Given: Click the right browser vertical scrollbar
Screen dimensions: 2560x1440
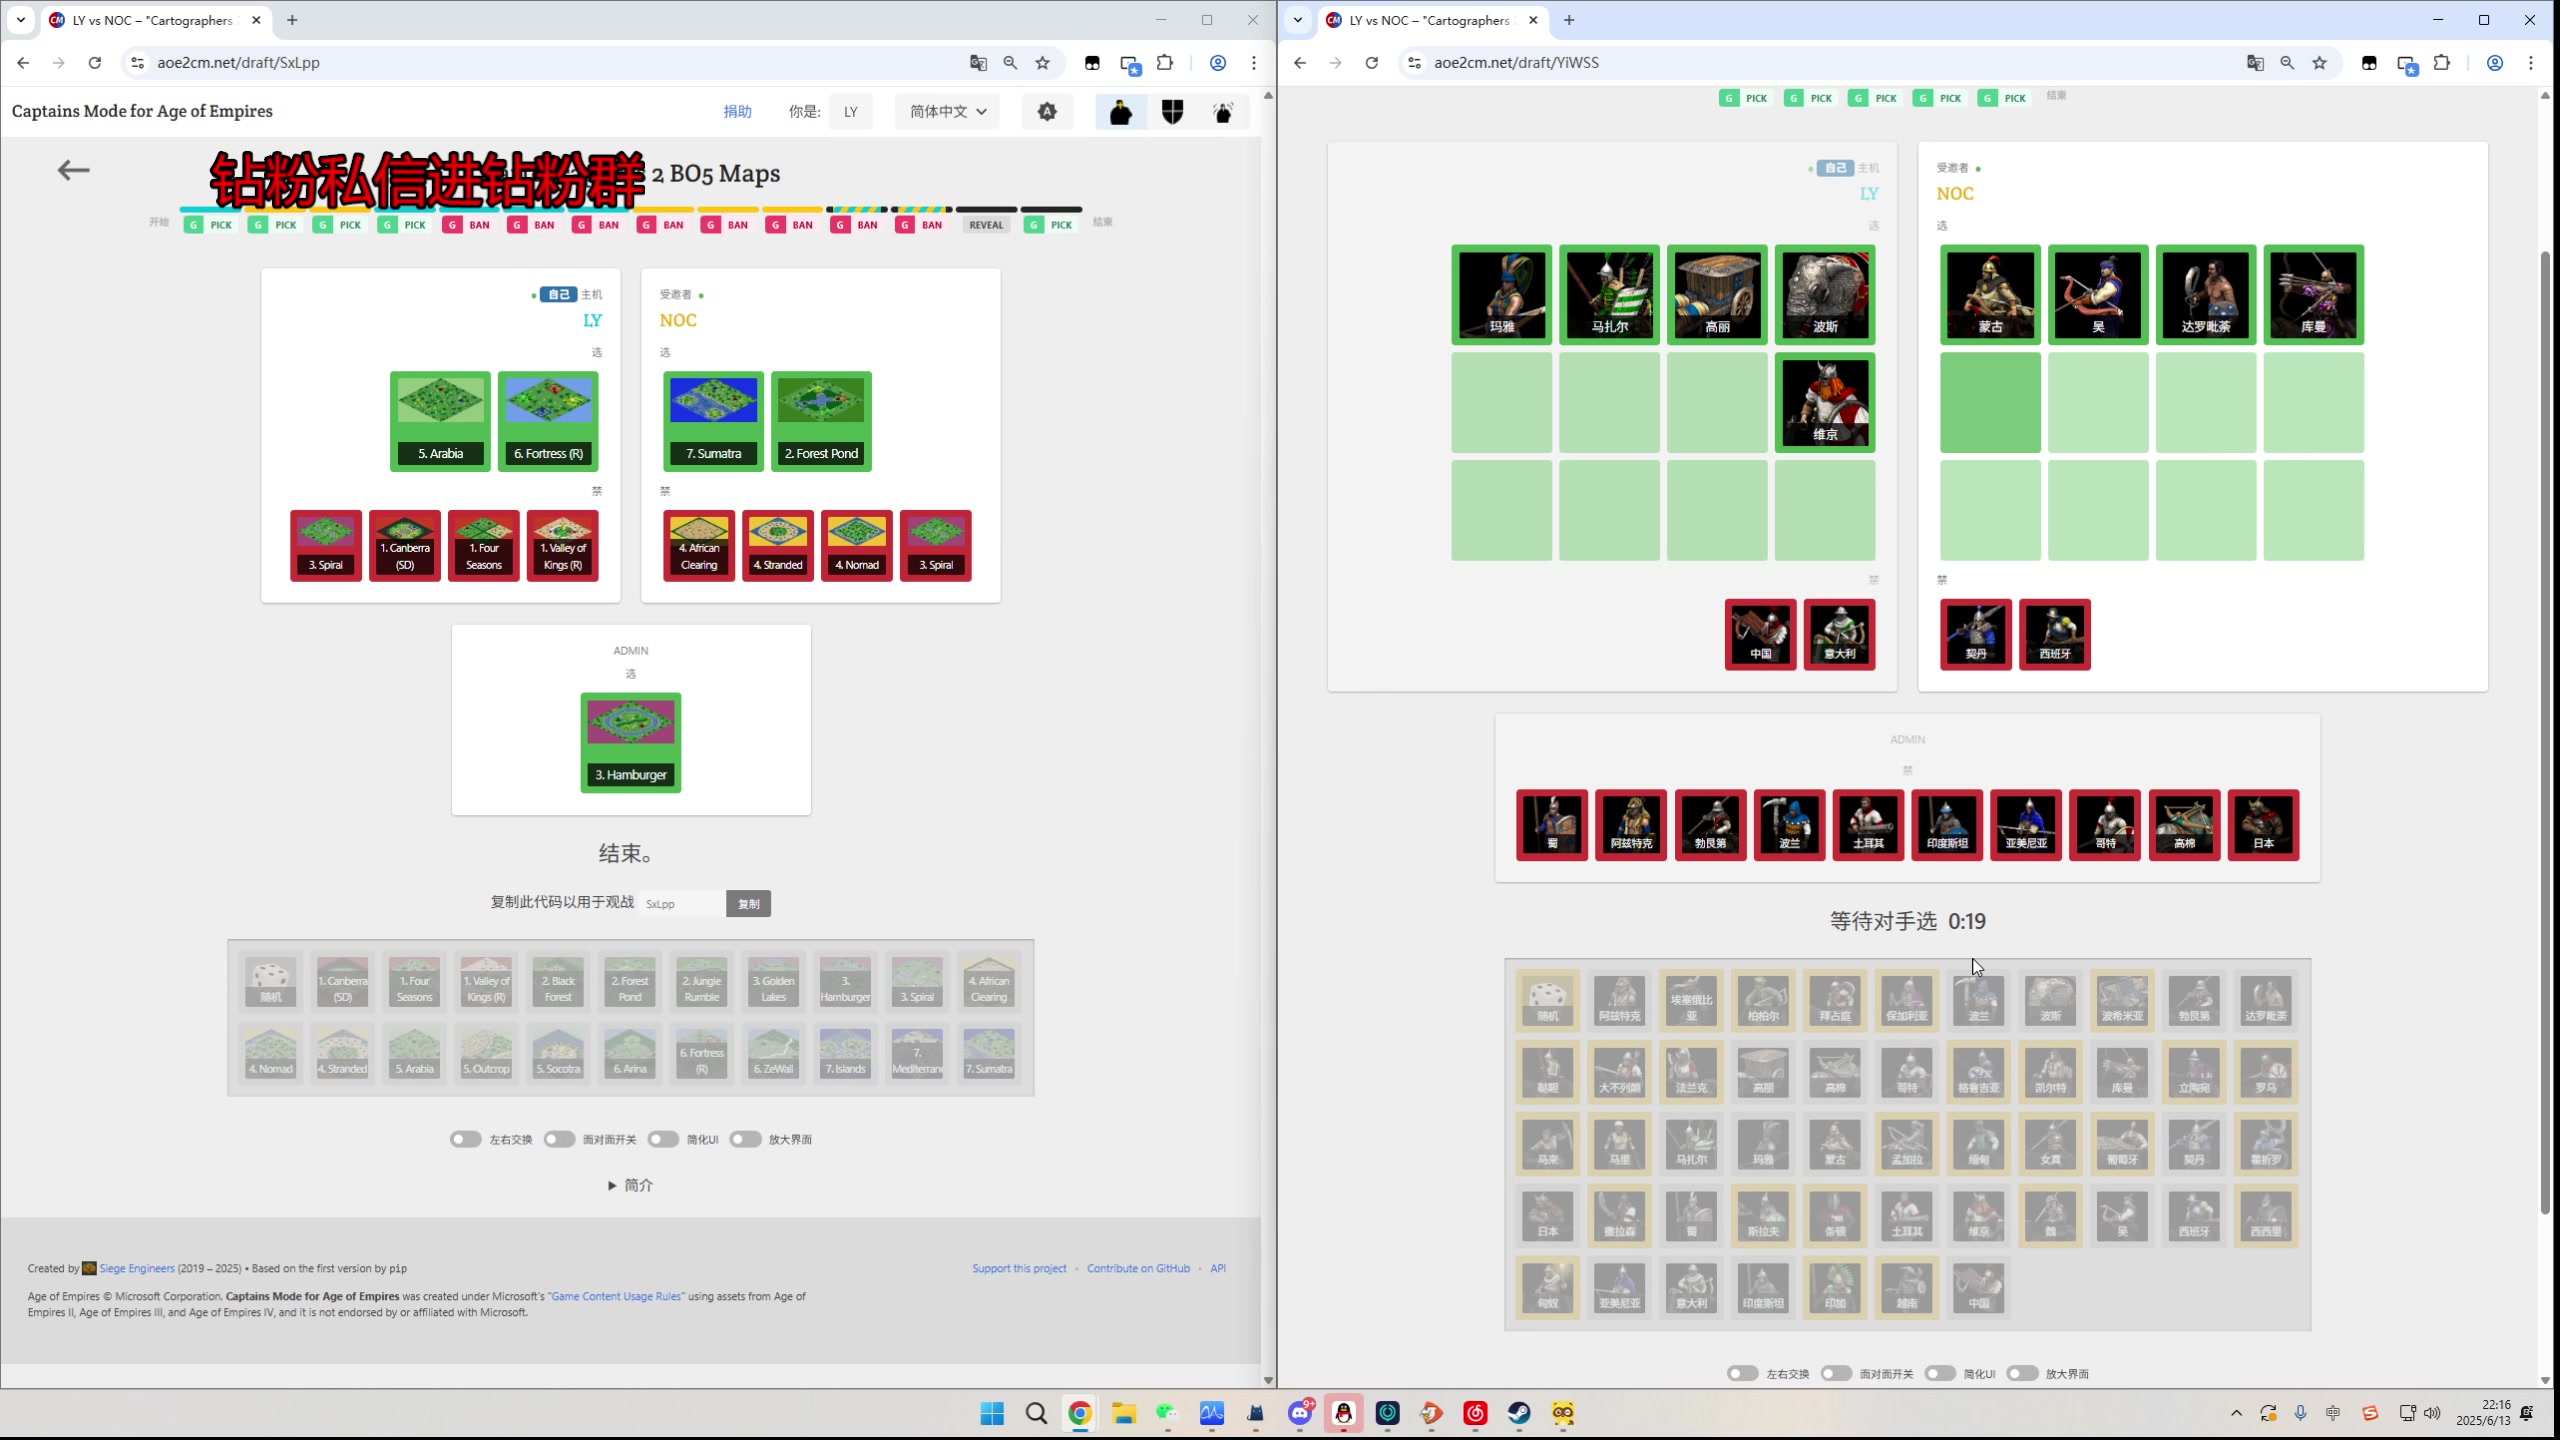Looking at the screenshot, I should click(x=2545, y=735).
